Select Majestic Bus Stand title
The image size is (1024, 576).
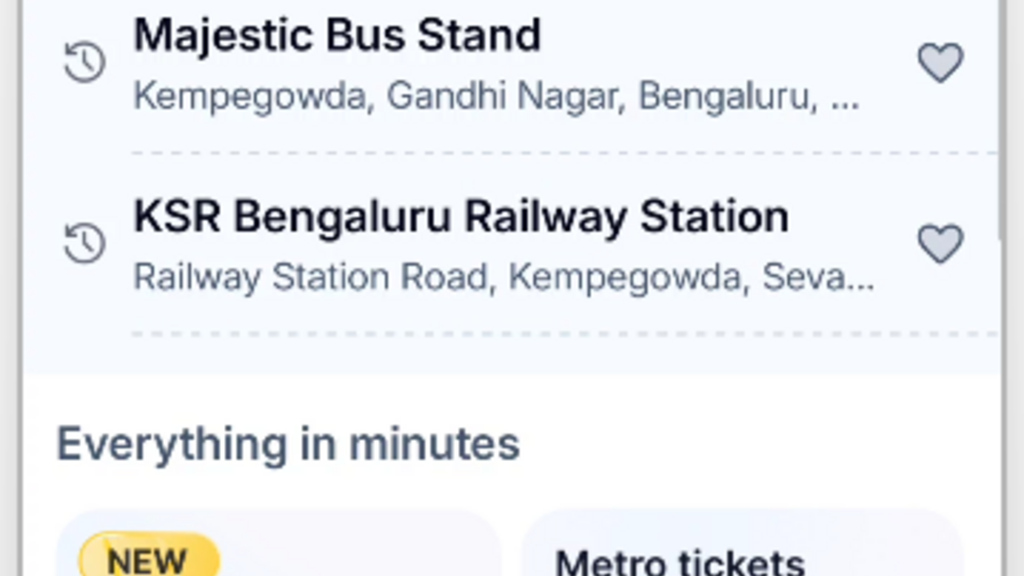point(337,36)
